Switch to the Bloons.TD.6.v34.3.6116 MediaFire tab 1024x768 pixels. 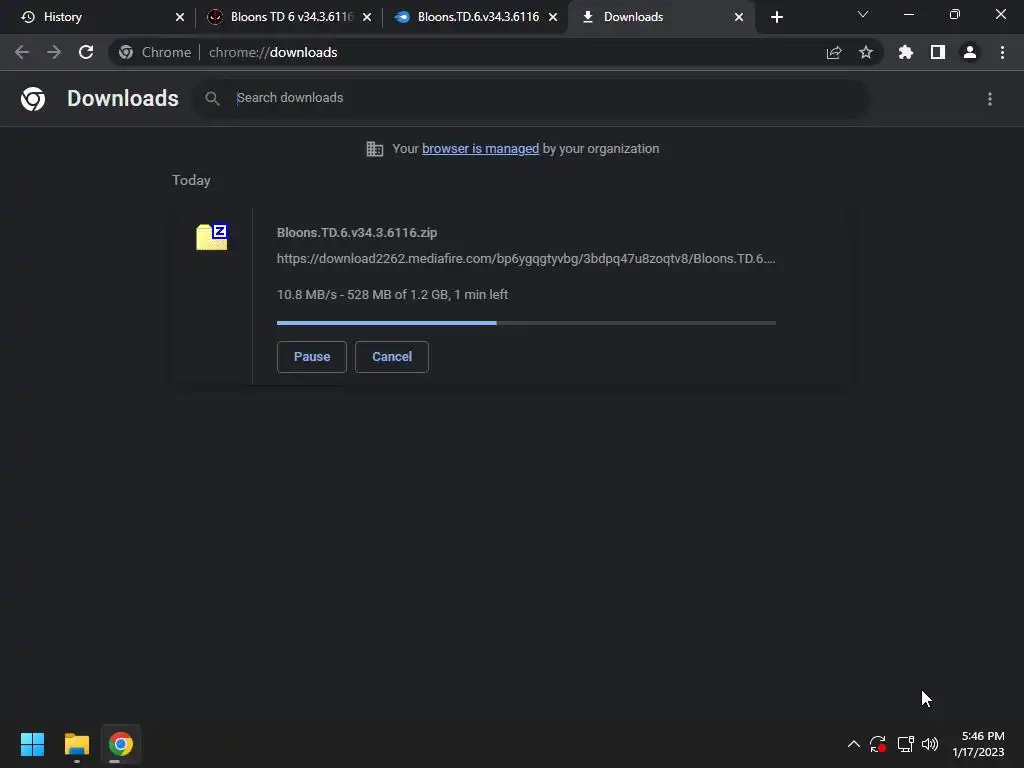477,17
